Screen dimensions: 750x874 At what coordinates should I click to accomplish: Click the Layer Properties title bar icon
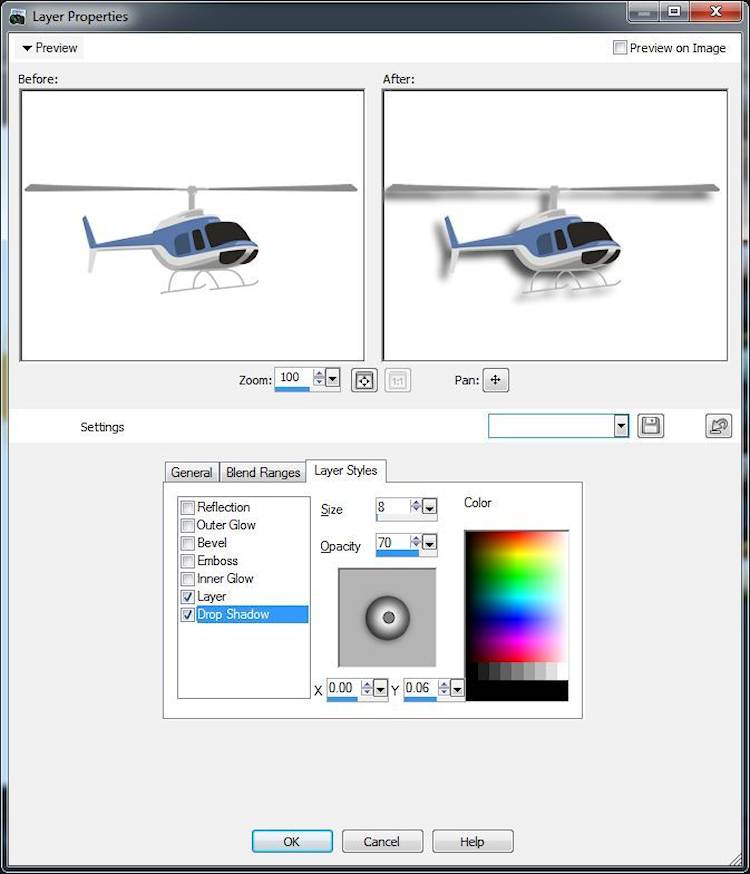17,16
